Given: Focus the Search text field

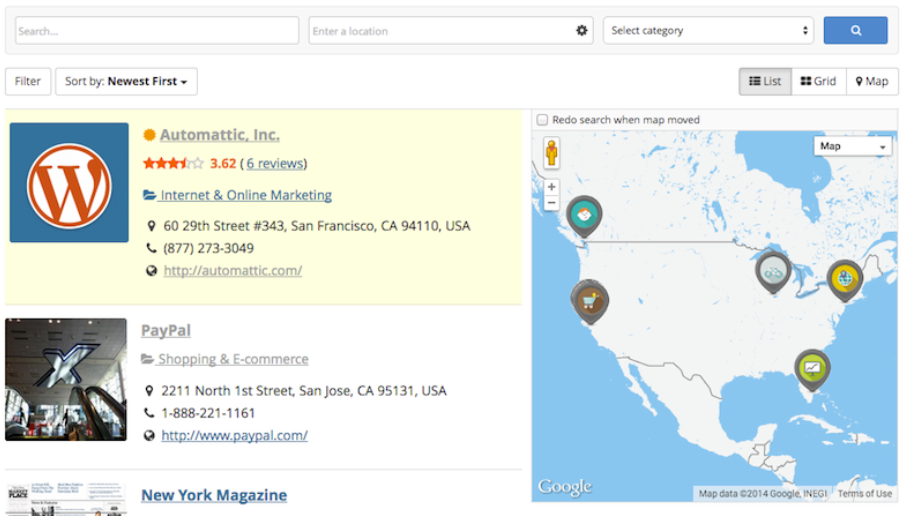Looking at the screenshot, I should (x=157, y=31).
